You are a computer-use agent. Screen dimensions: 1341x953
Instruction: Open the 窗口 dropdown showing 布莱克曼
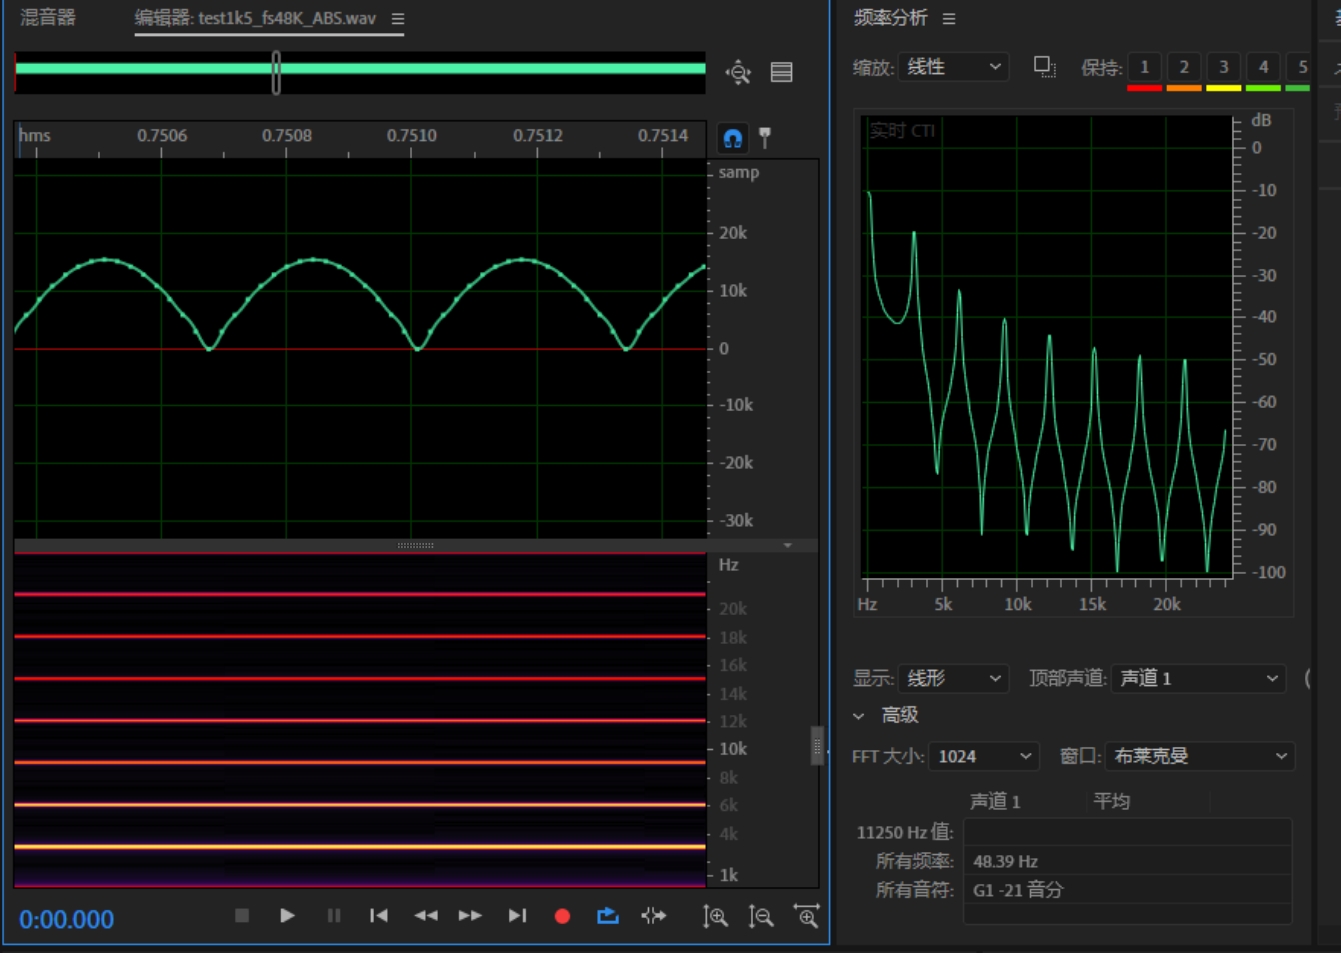click(1199, 756)
